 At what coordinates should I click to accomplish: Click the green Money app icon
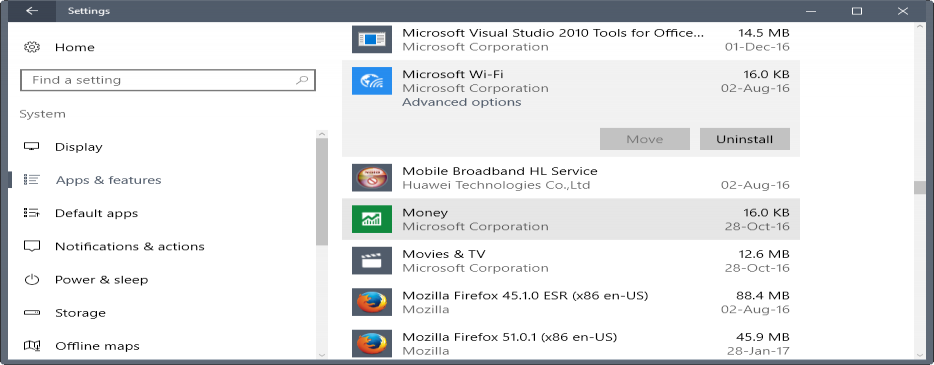(x=372, y=219)
